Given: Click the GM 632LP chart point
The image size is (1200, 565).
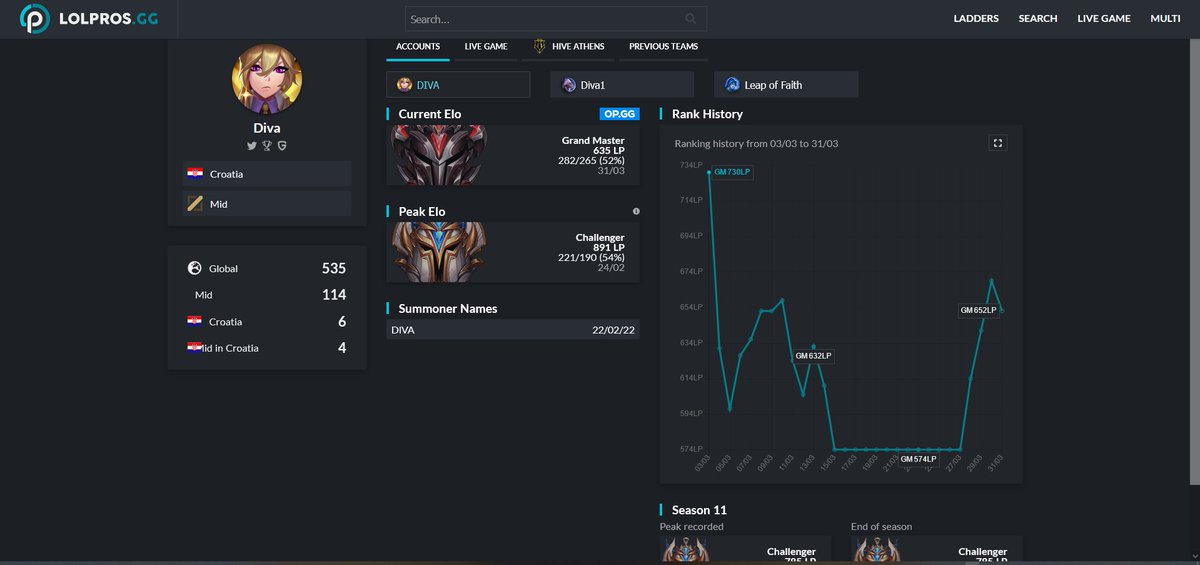Looking at the screenshot, I should (x=813, y=356).
